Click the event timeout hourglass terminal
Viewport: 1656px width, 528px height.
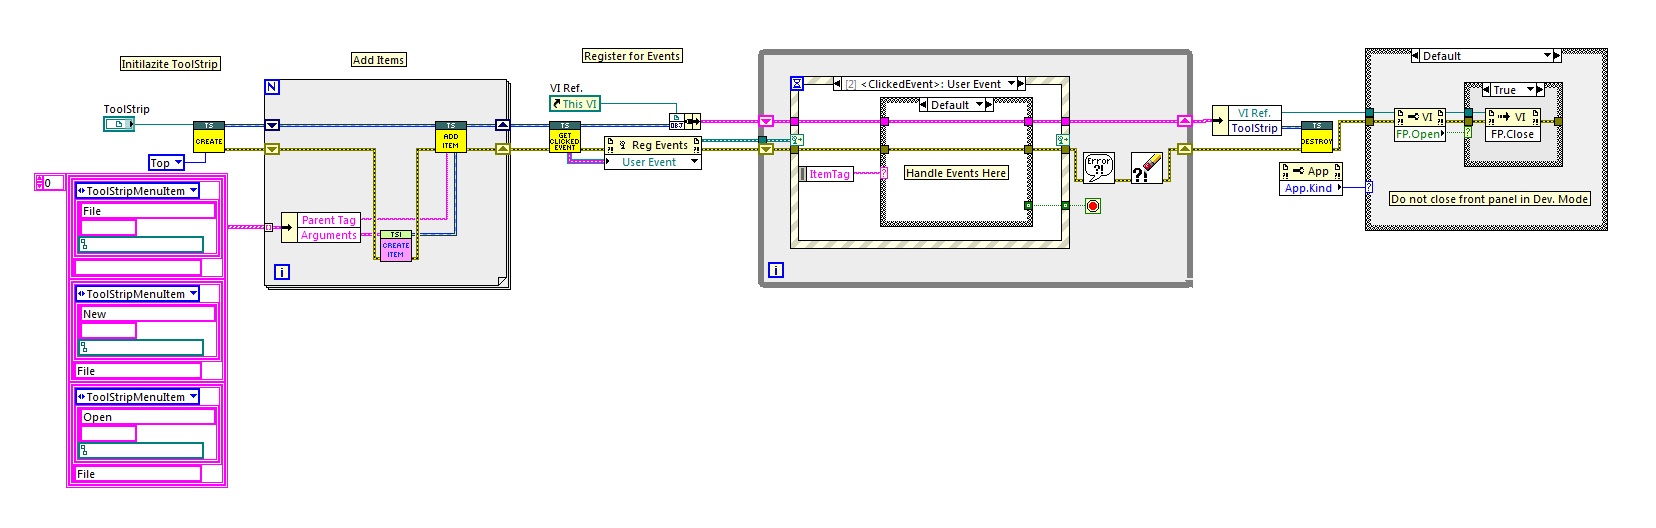point(797,84)
